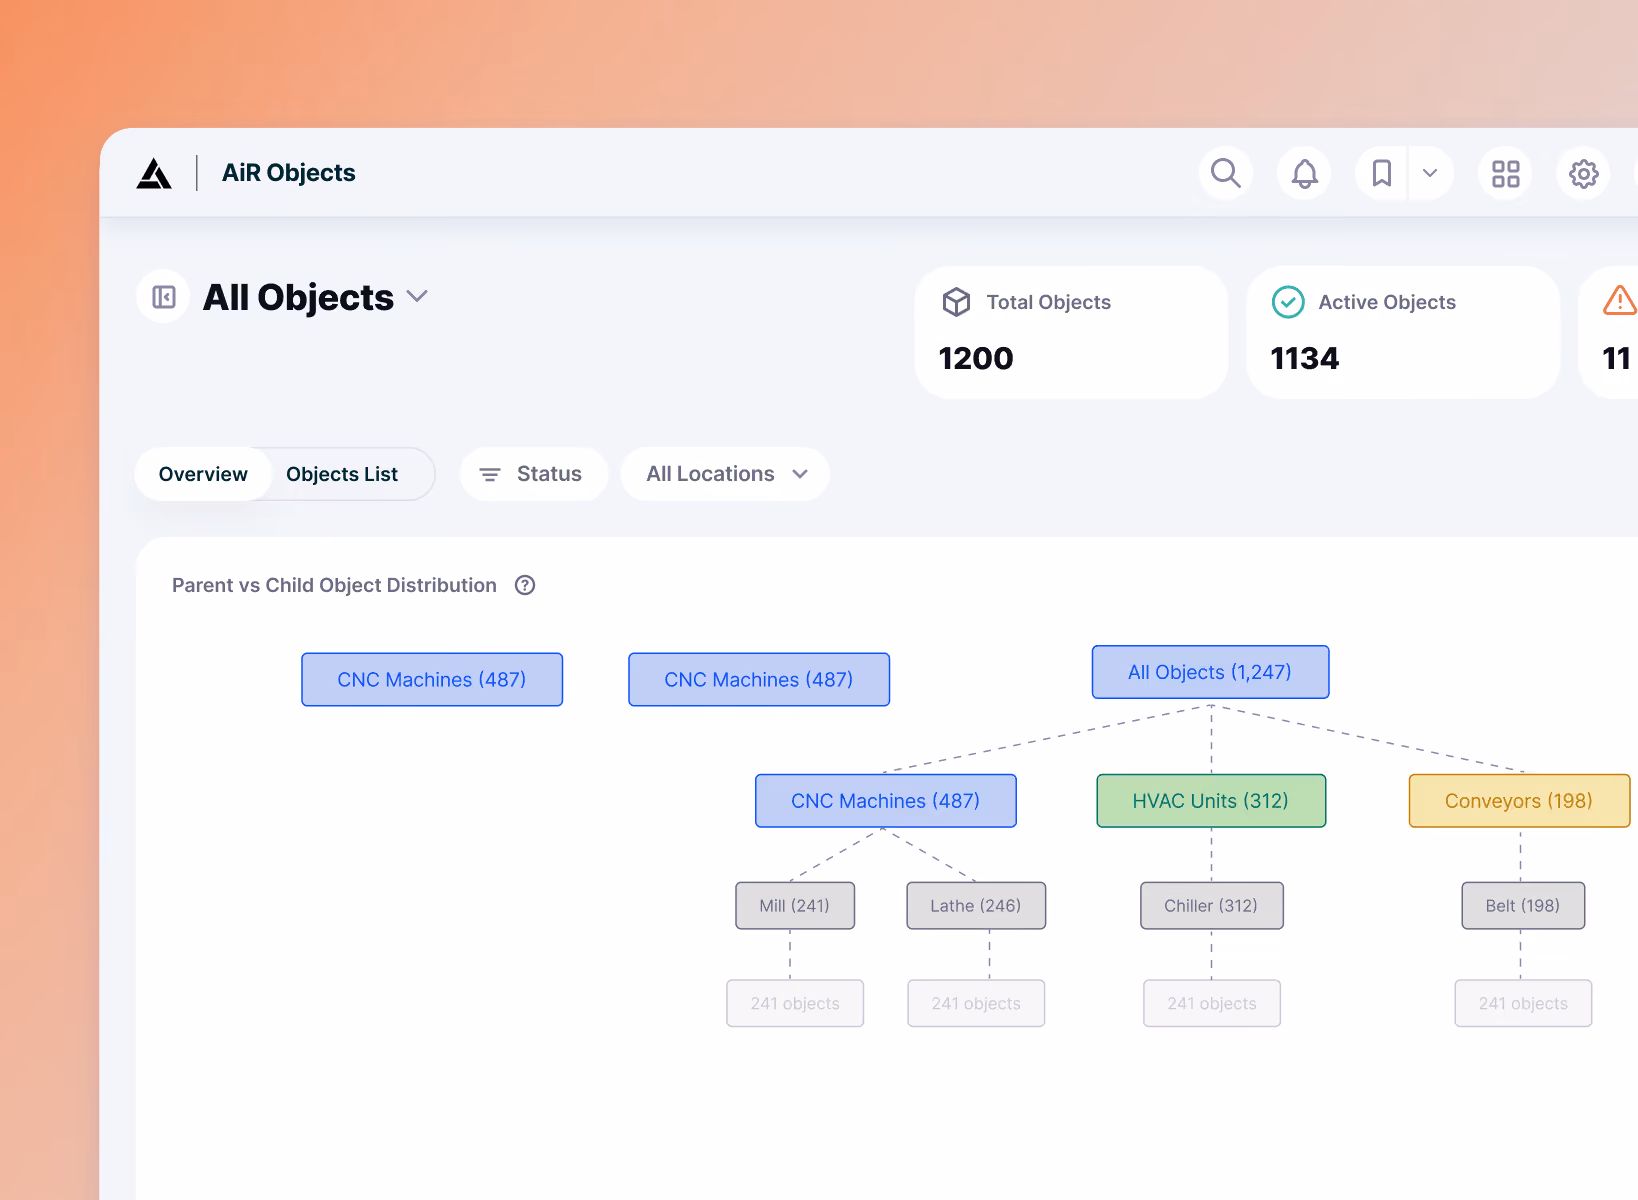Click help icon beside distribution title
The width and height of the screenshot is (1638, 1200).
(x=525, y=585)
